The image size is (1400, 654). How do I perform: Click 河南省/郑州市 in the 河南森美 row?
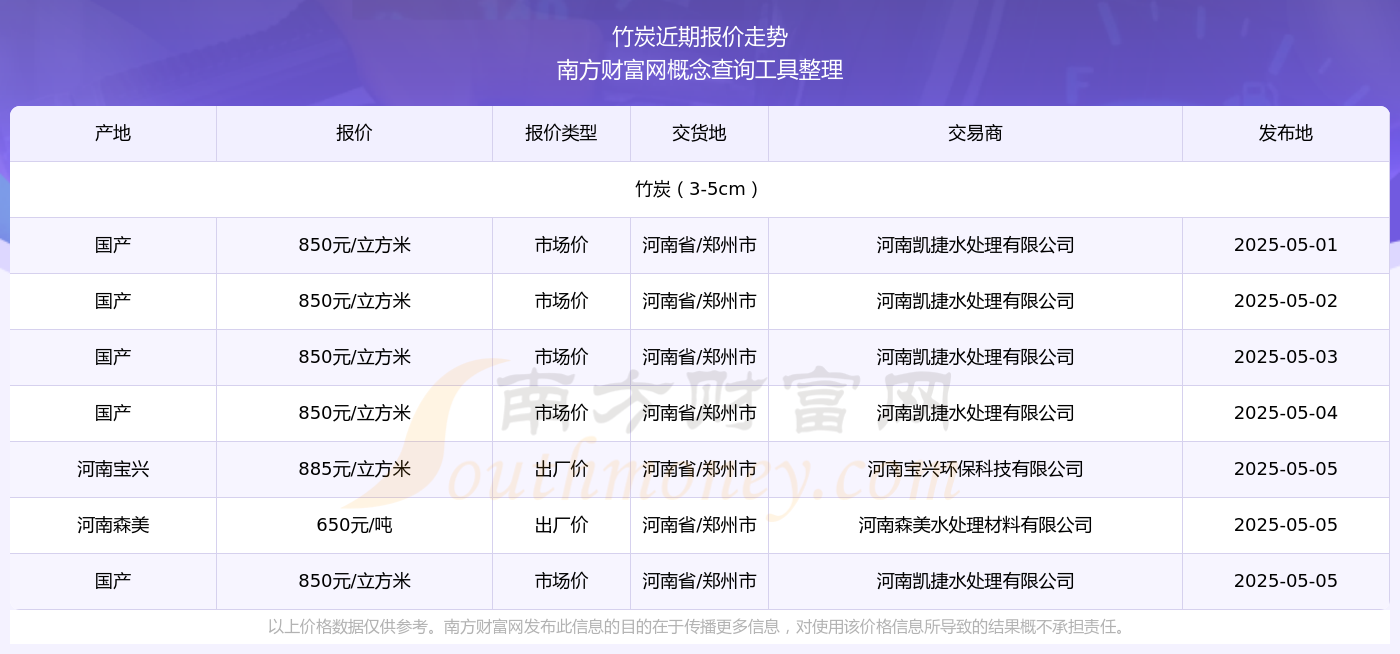click(699, 525)
